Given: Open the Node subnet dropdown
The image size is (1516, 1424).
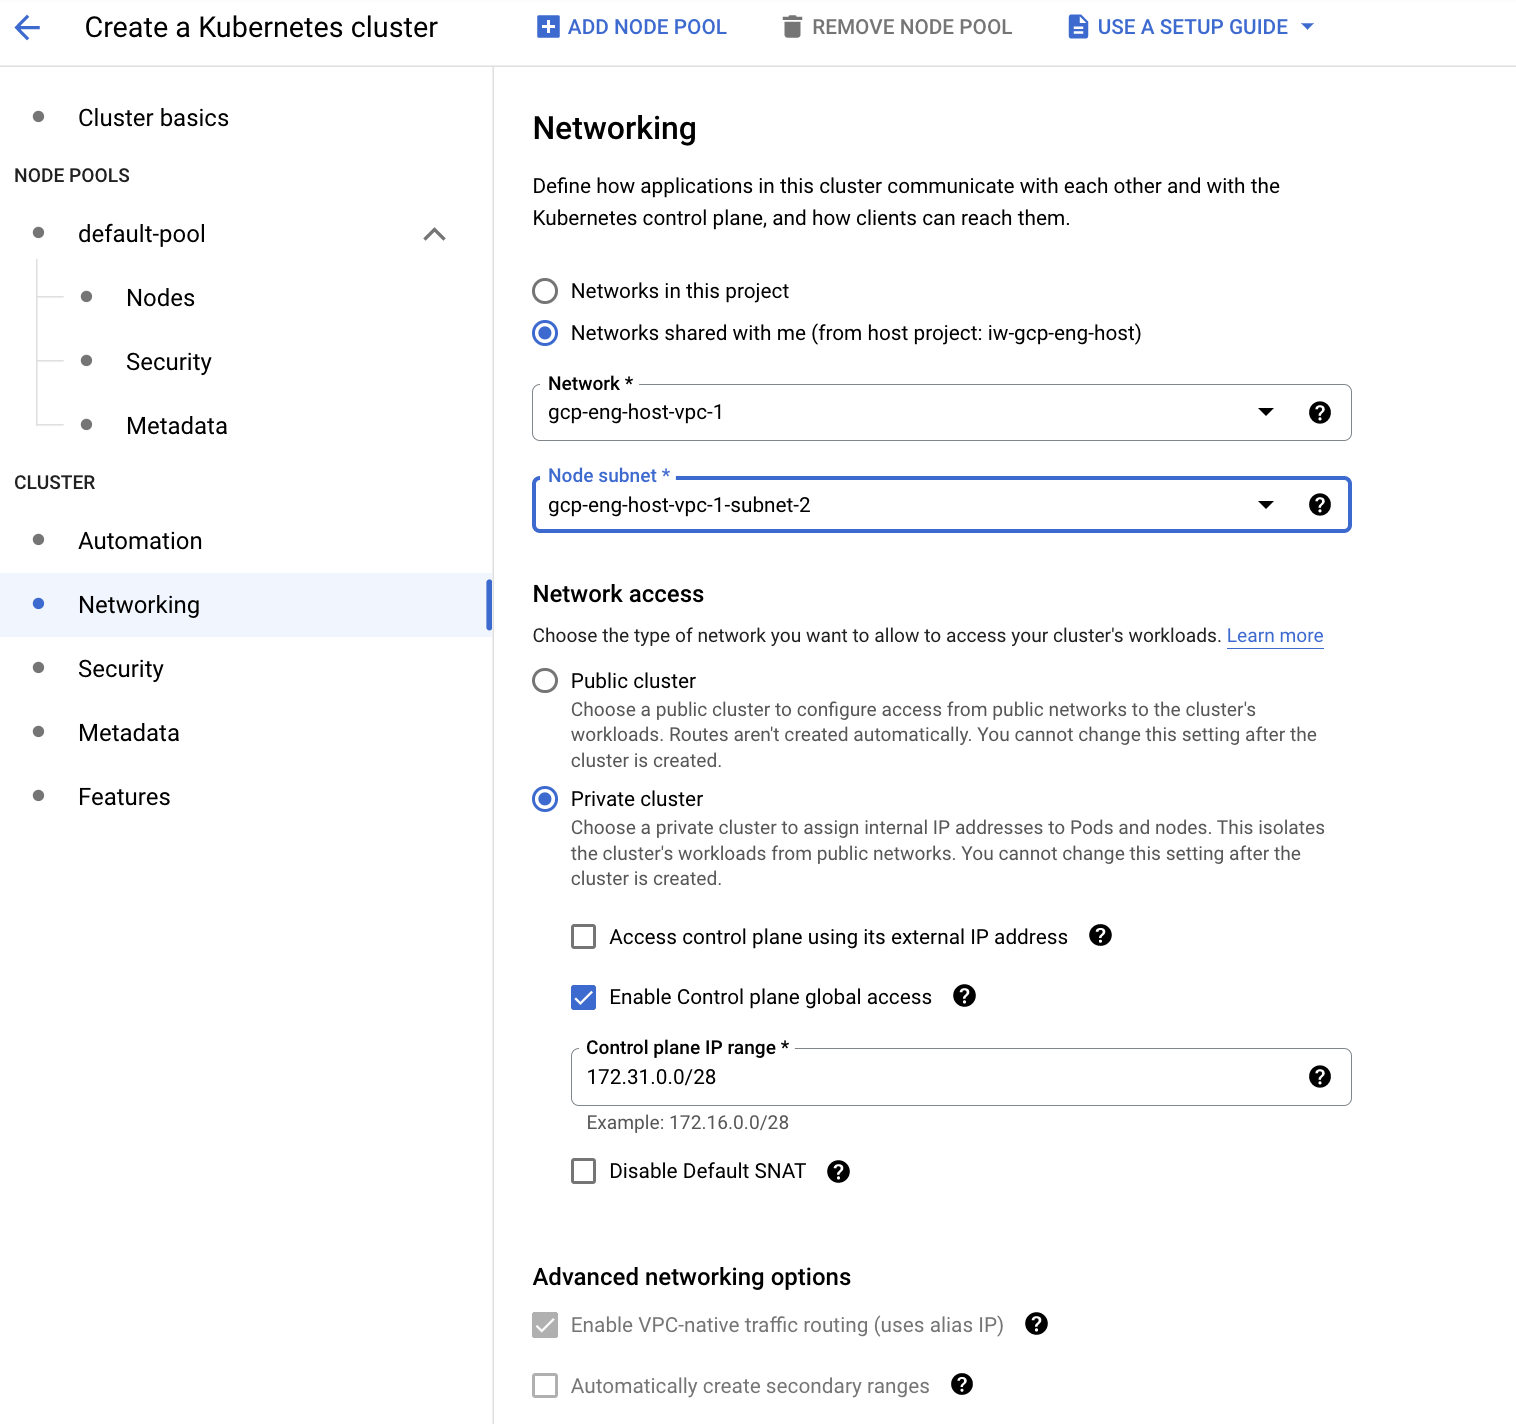Looking at the screenshot, I should (x=941, y=504).
